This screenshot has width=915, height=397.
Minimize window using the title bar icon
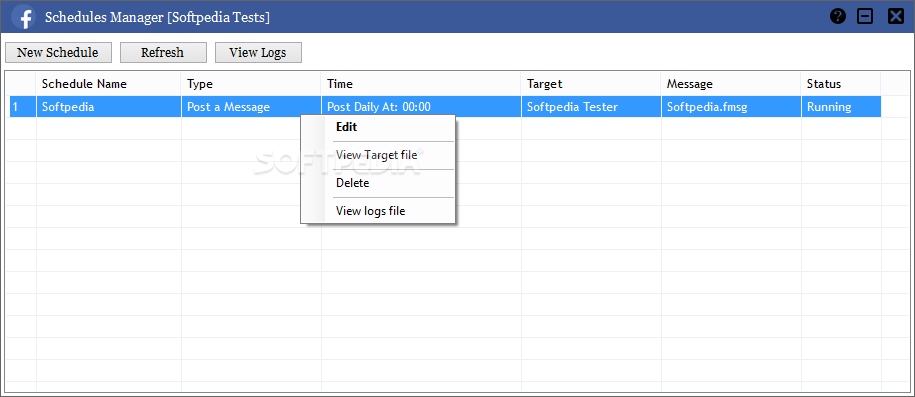[x=865, y=16]
